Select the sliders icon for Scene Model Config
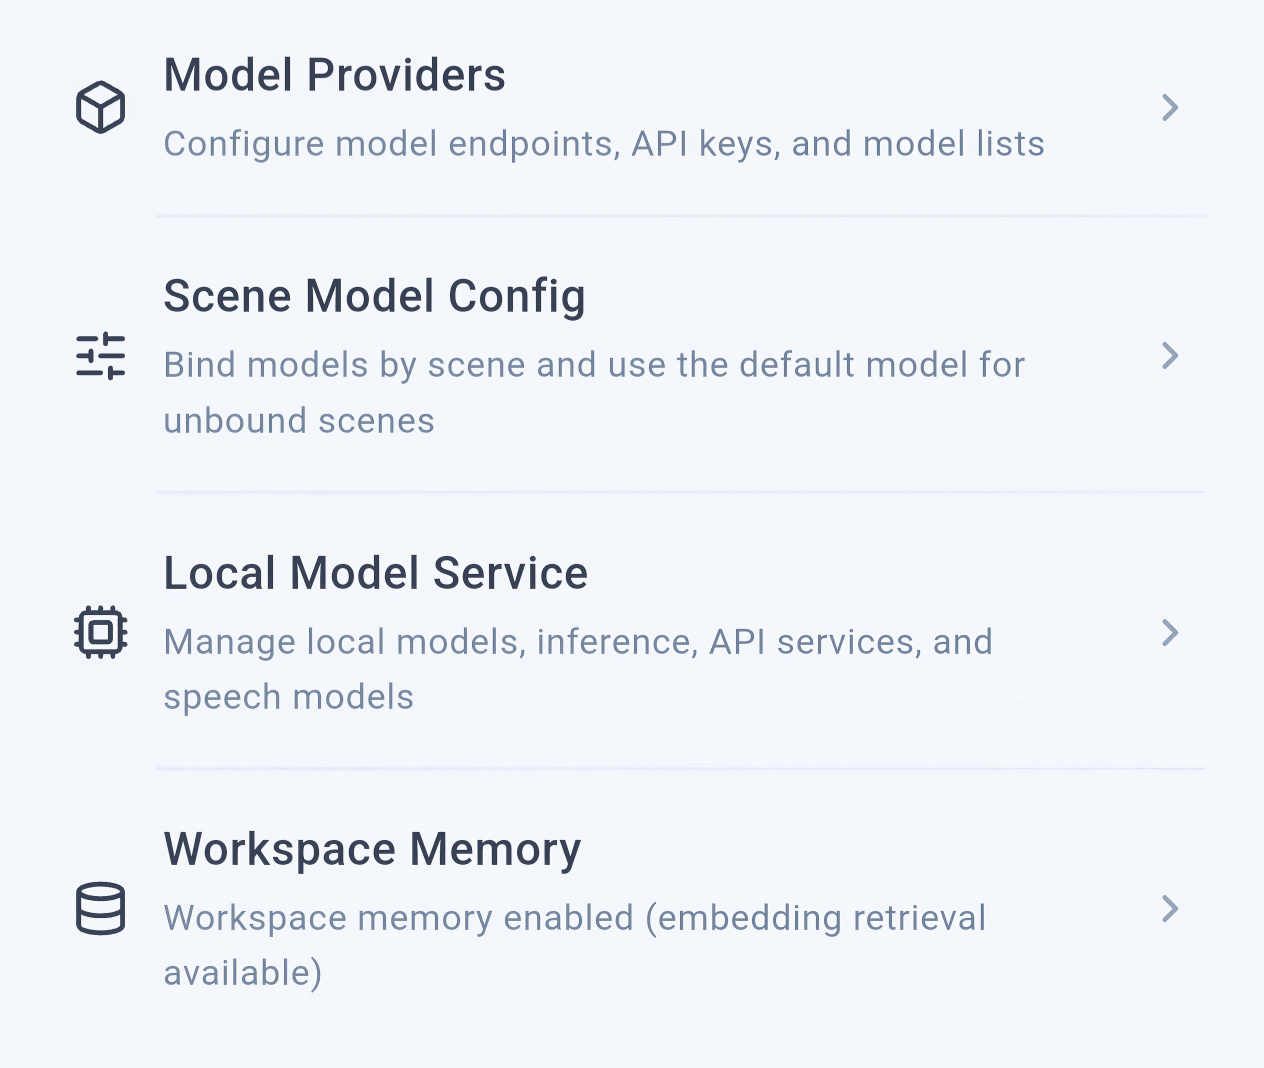 click(x=100, y=355)
